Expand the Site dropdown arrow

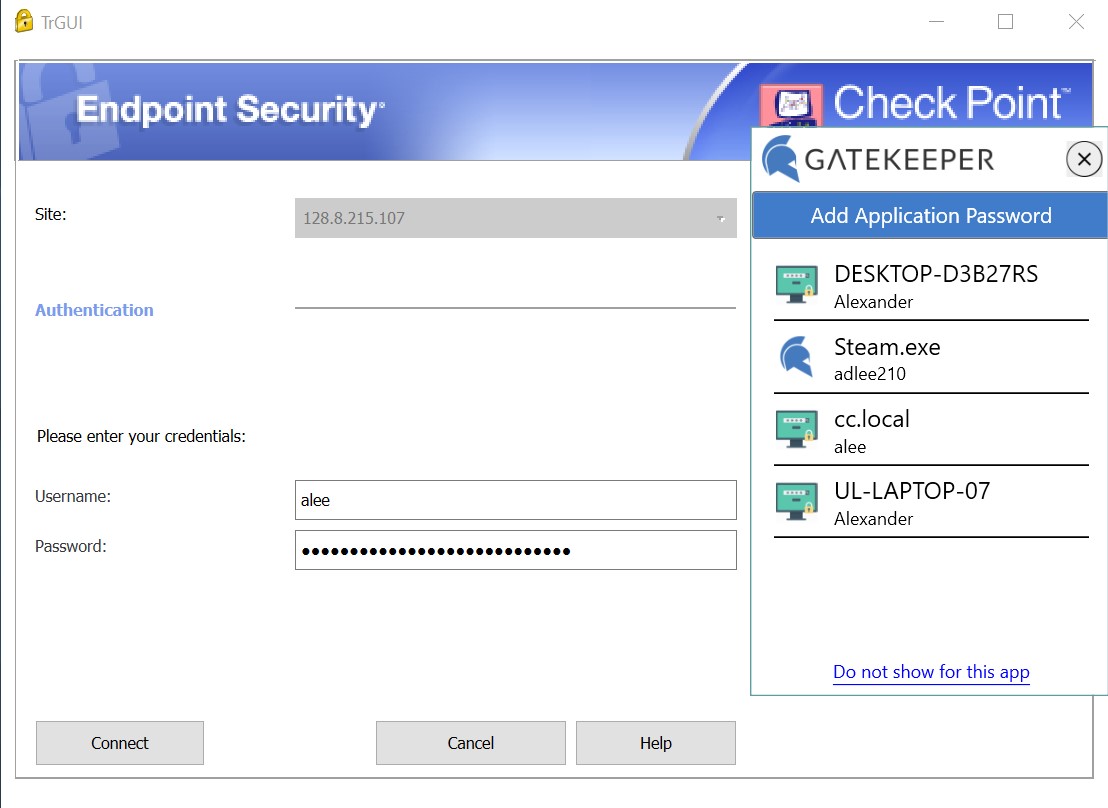coord(720,218)
